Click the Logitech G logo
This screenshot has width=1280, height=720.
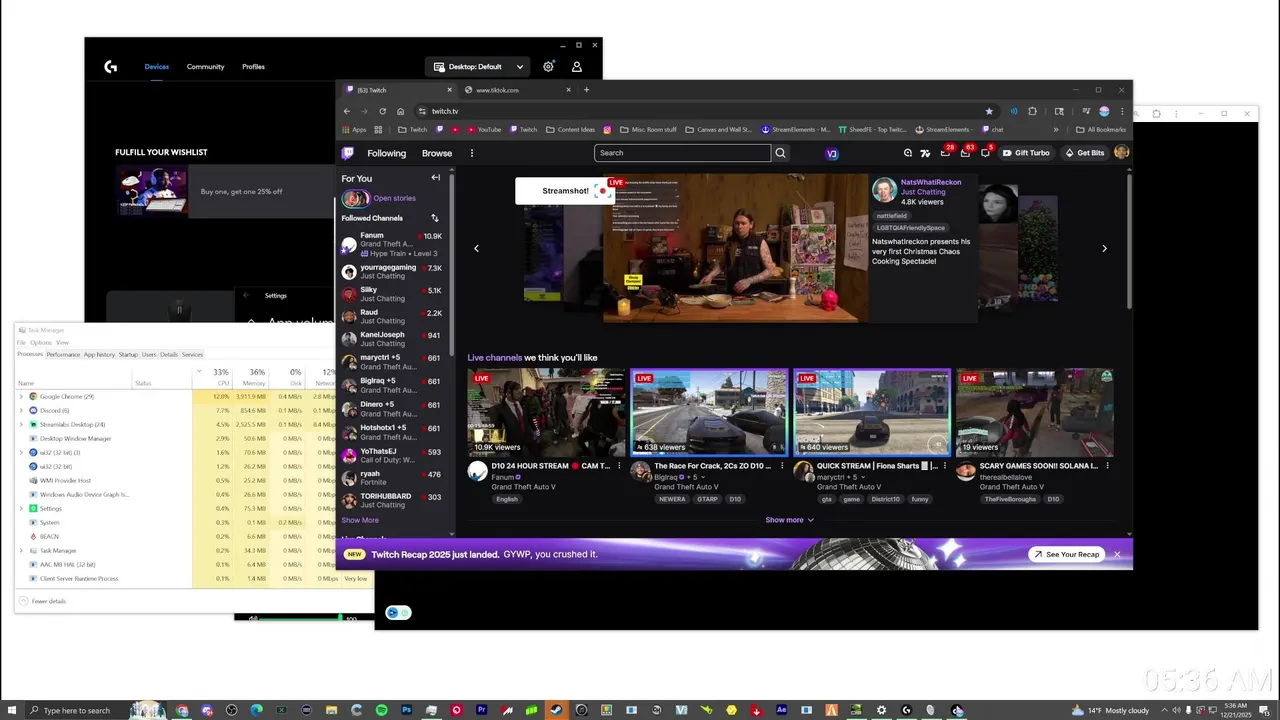click(x=110, y=67)
